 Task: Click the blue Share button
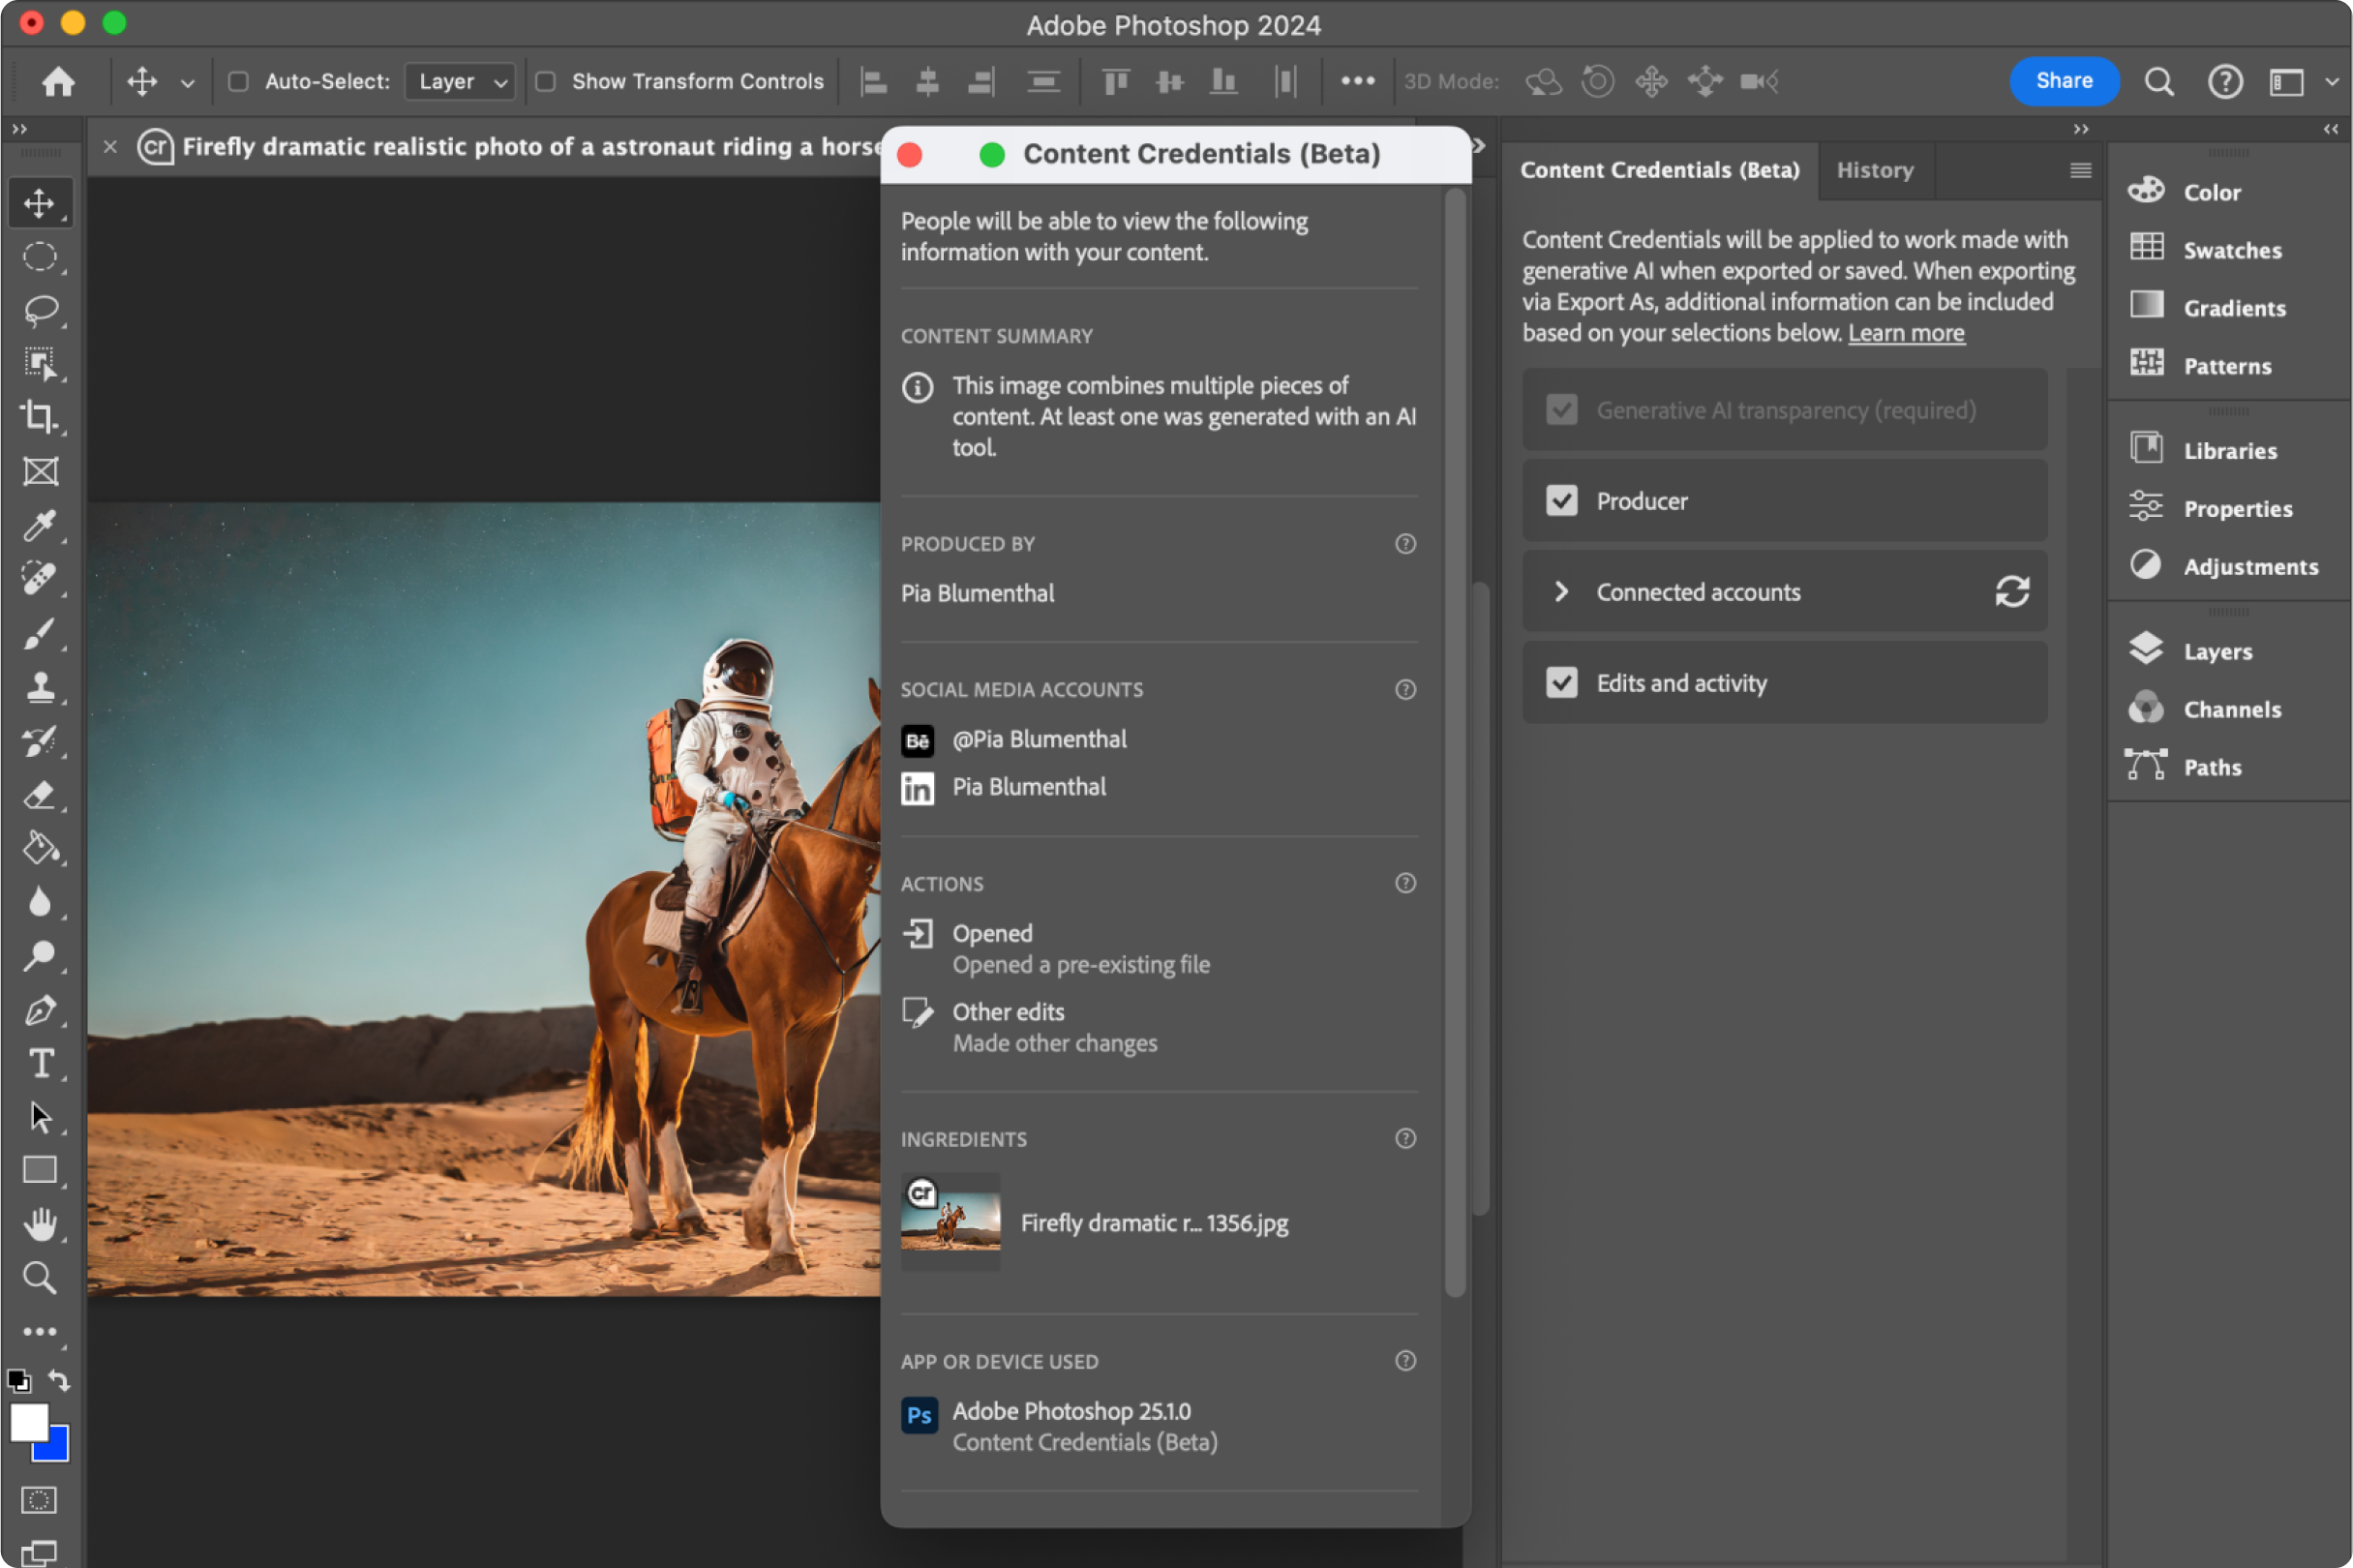(x=2063, y=81)
